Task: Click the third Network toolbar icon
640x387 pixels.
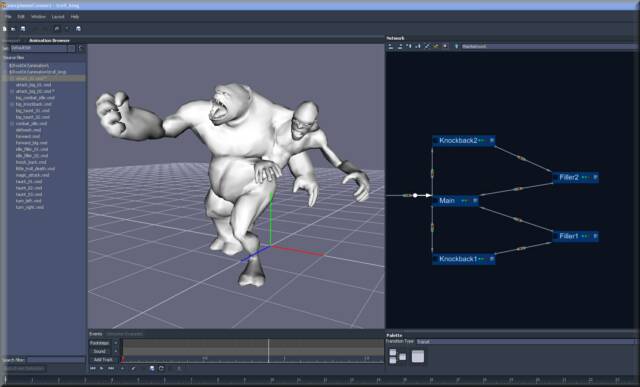Action: (x=409, y=47)
